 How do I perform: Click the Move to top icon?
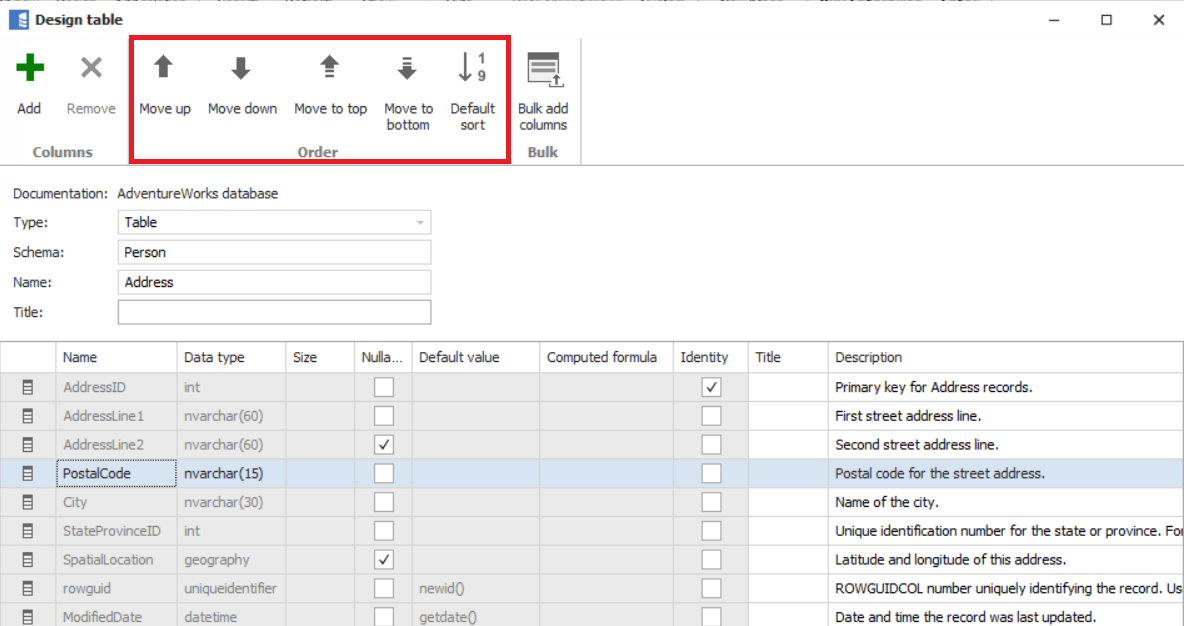click(x=330, y=69)
